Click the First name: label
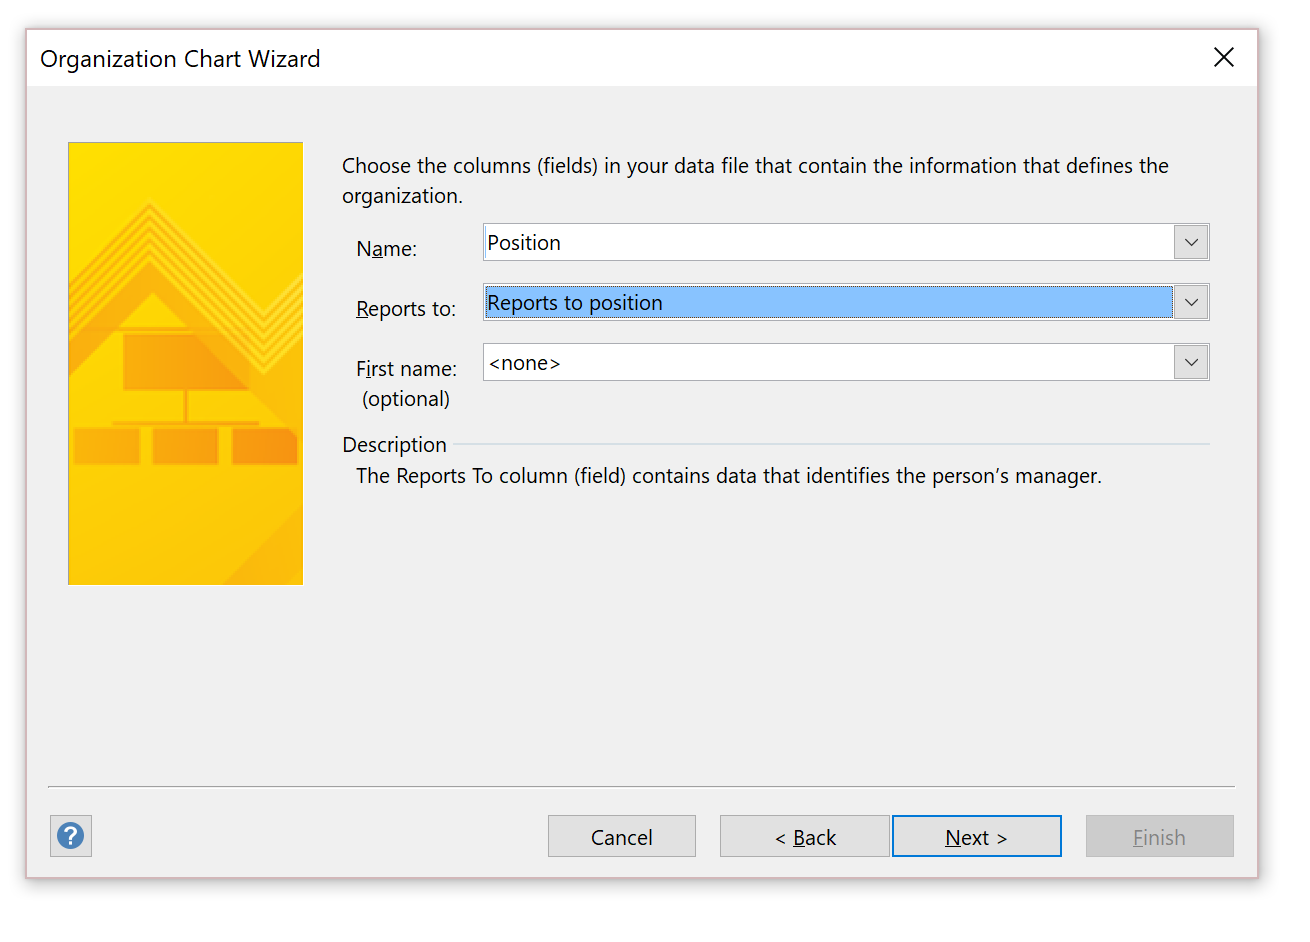 click(x=406, y=369)
